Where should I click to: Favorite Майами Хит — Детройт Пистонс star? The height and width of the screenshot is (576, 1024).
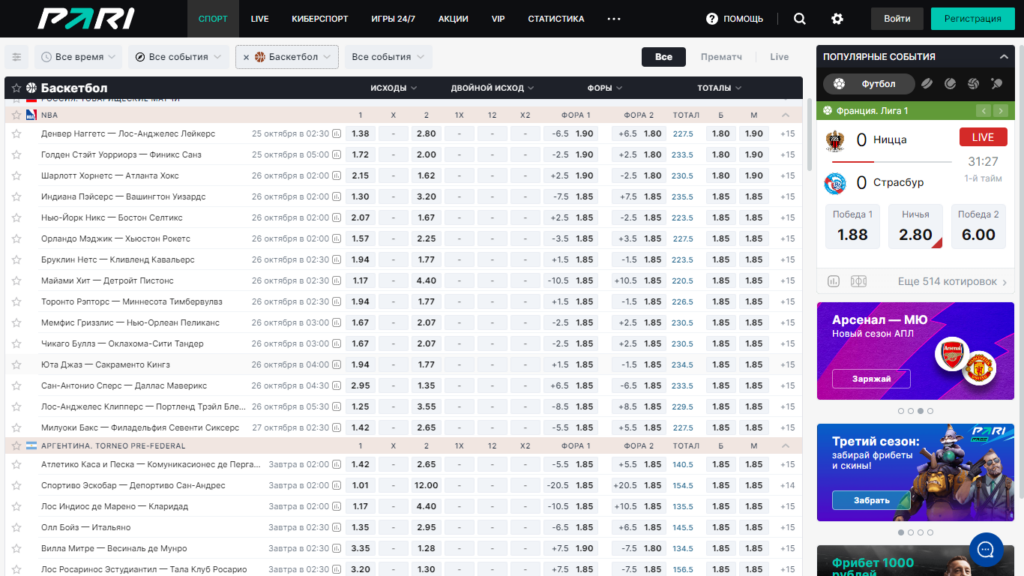[x=16, y=281]
